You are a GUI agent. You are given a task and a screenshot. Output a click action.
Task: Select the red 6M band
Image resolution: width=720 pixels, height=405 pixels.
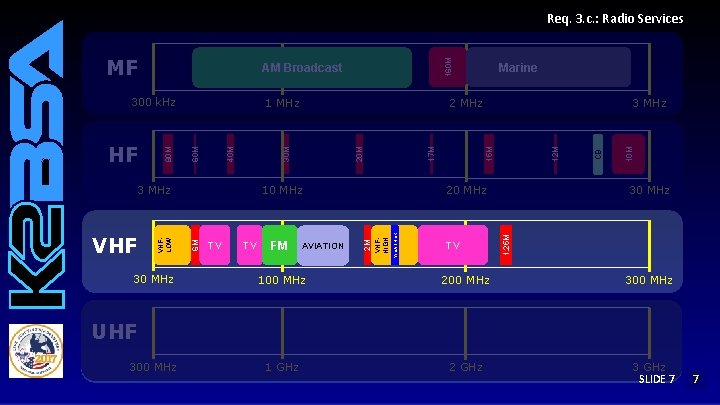point(195,245)
